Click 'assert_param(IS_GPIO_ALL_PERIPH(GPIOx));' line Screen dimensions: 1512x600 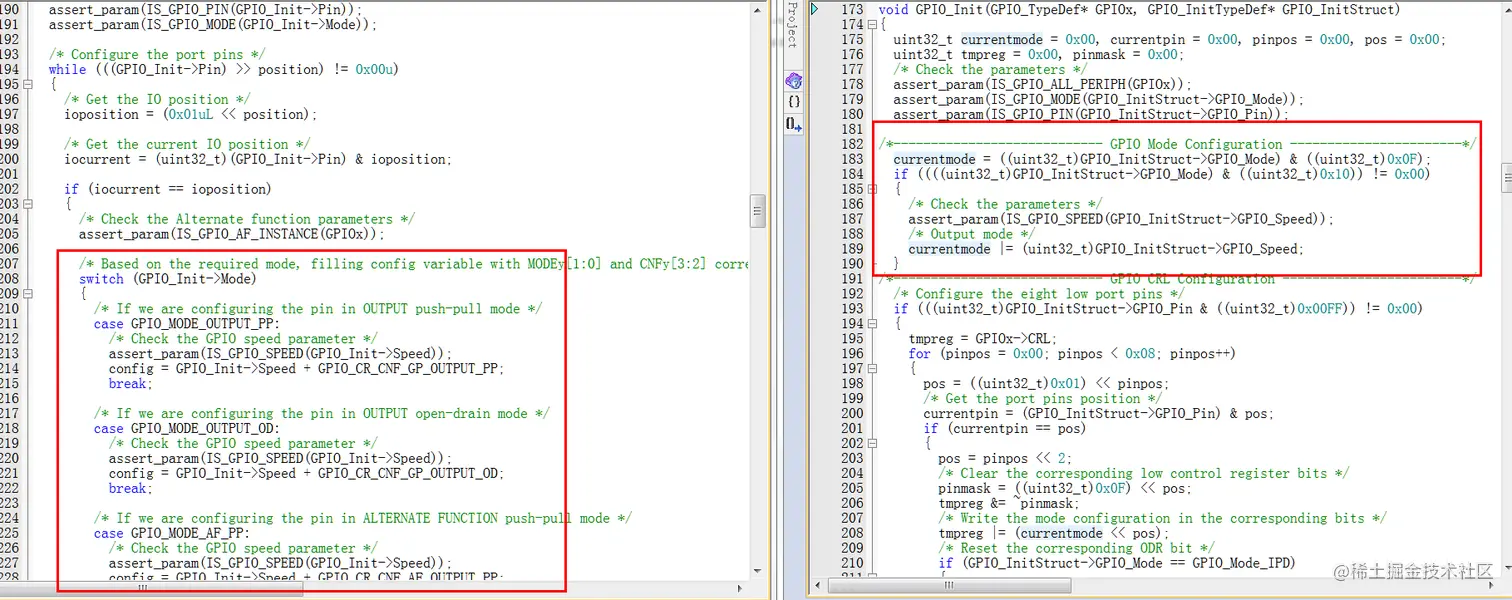click(x=1043, y=84)
